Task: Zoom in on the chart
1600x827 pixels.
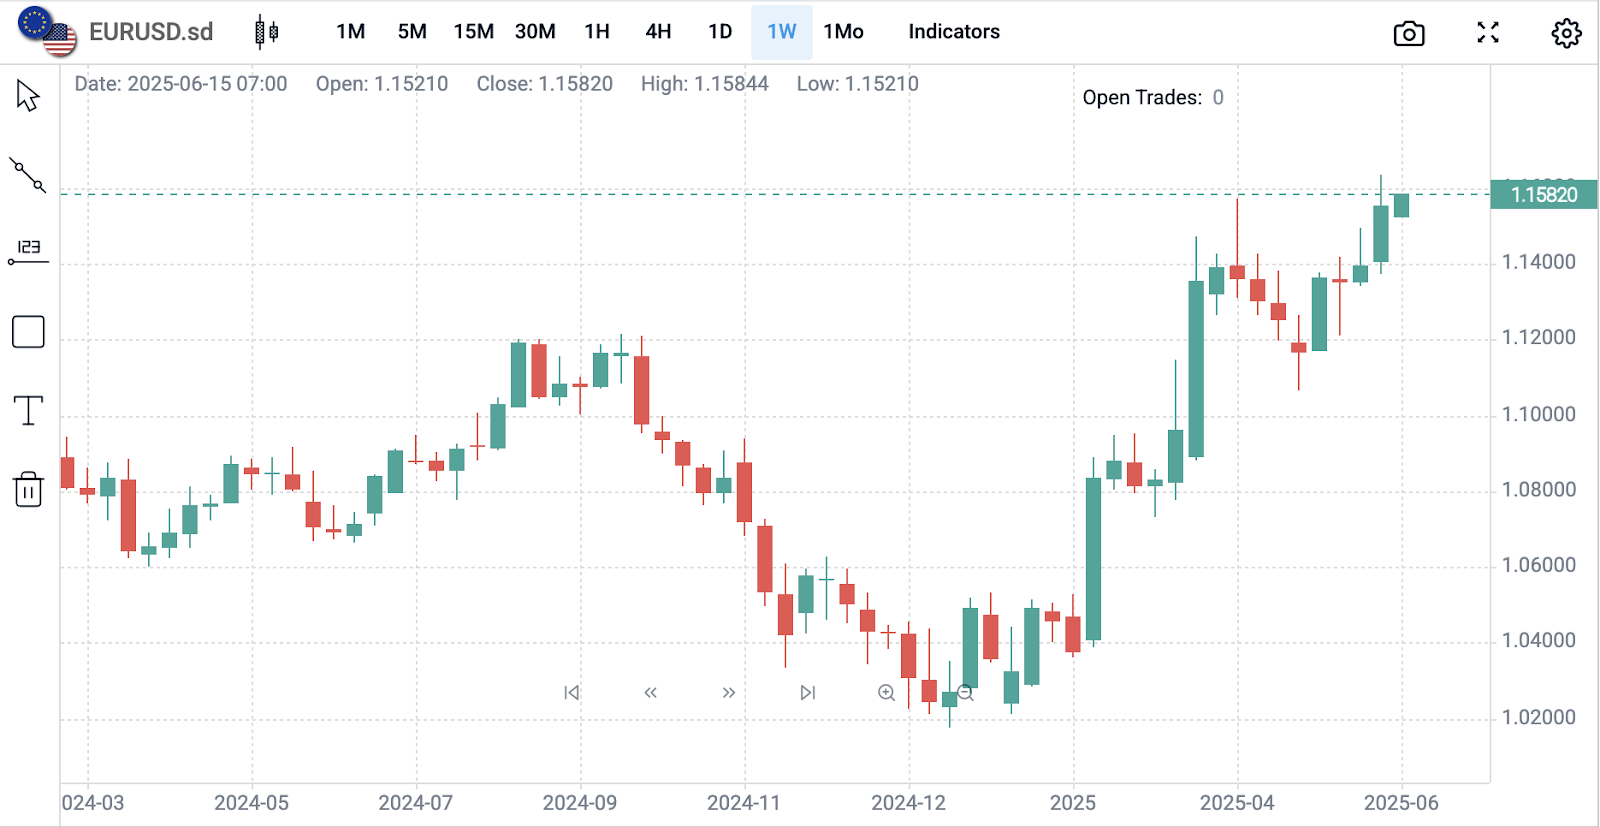Action: (886, 692)
